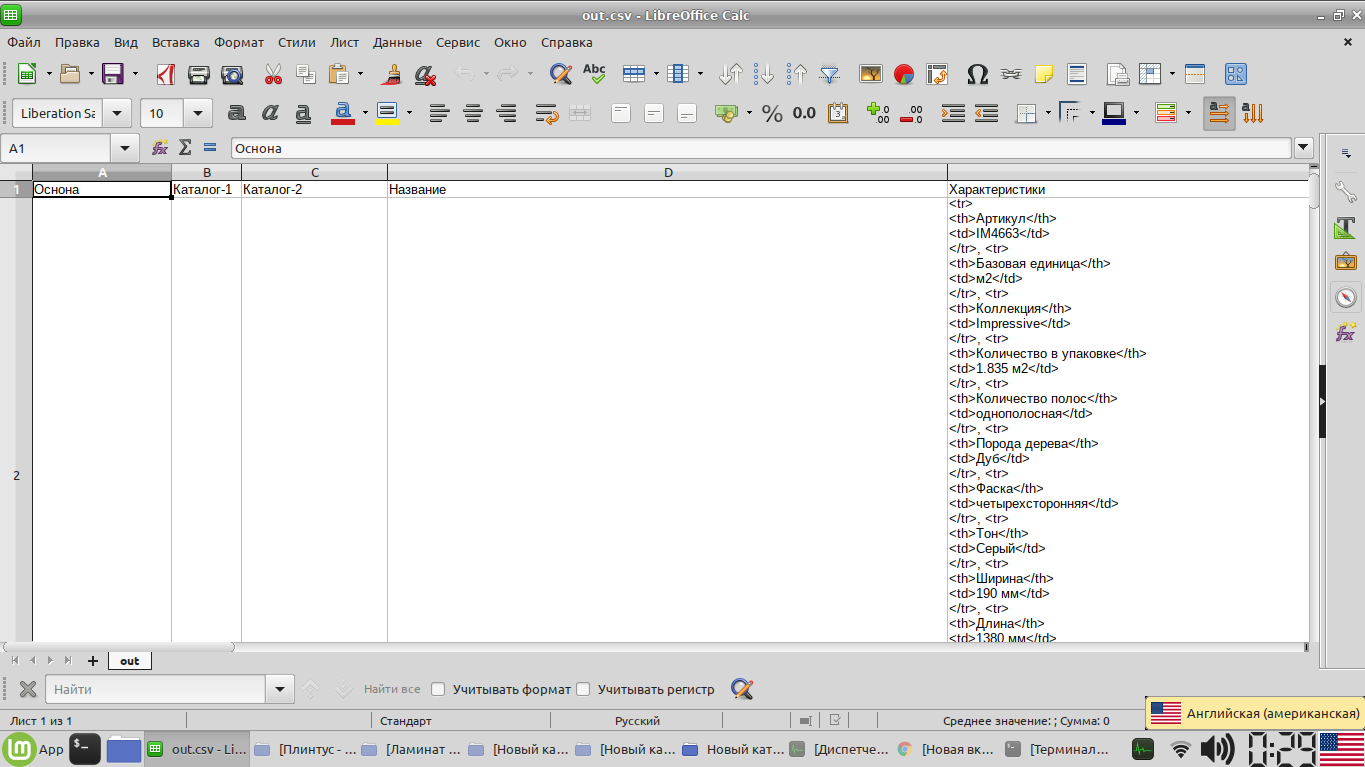Toggle Underline formatting
Screen dimensions: 1365x767
pos(303,113)
